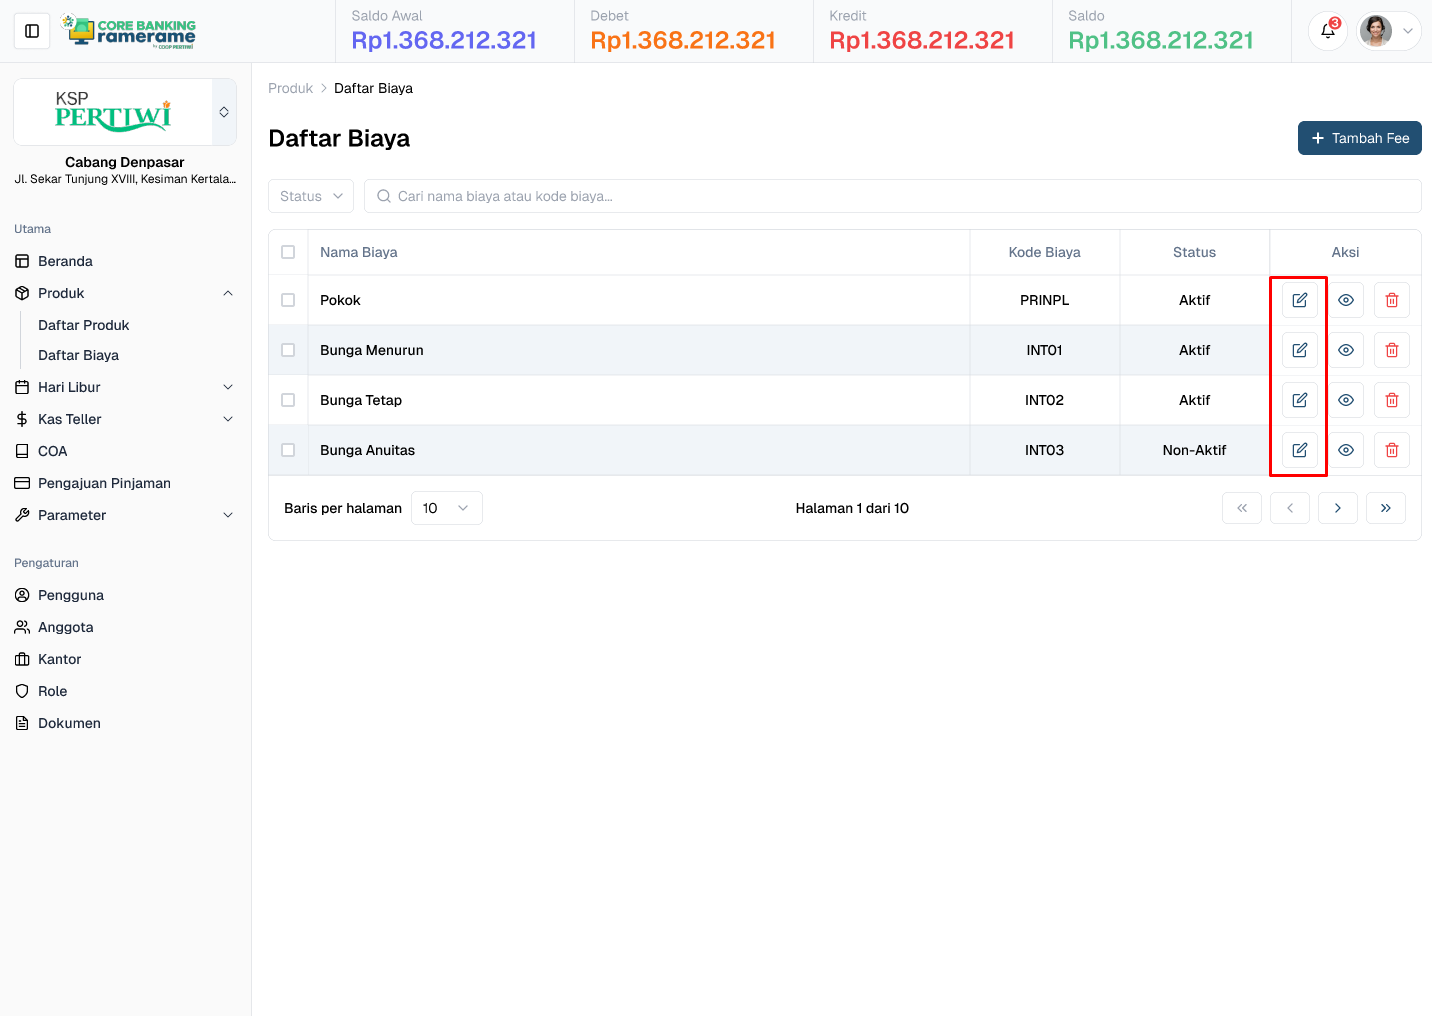Open the Produk breadcrumb link
Viewport: 1432px width, 1016px height.
tap(290, 88)
